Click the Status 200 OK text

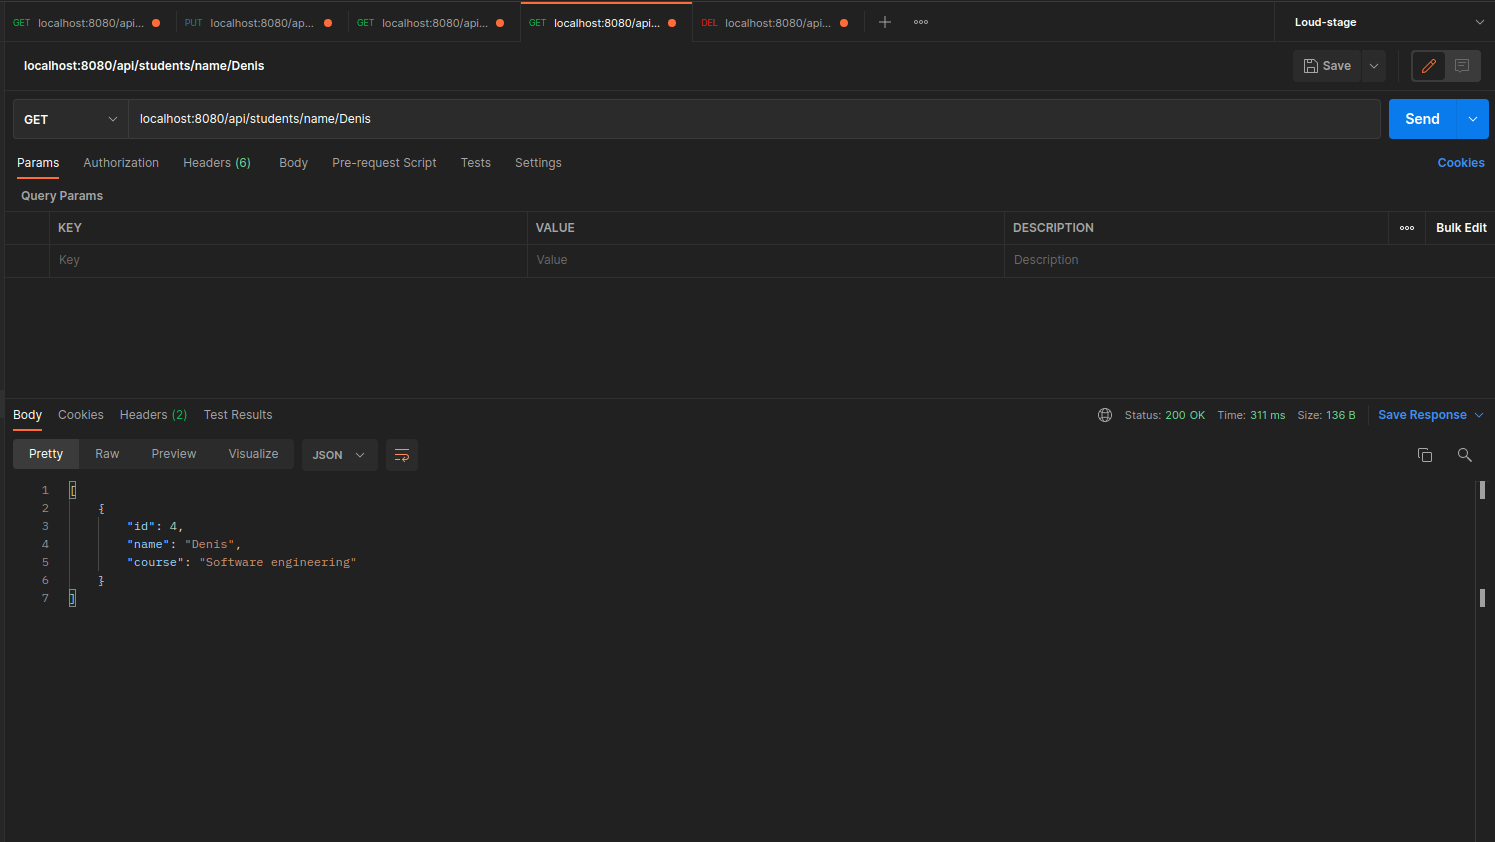1164,415
